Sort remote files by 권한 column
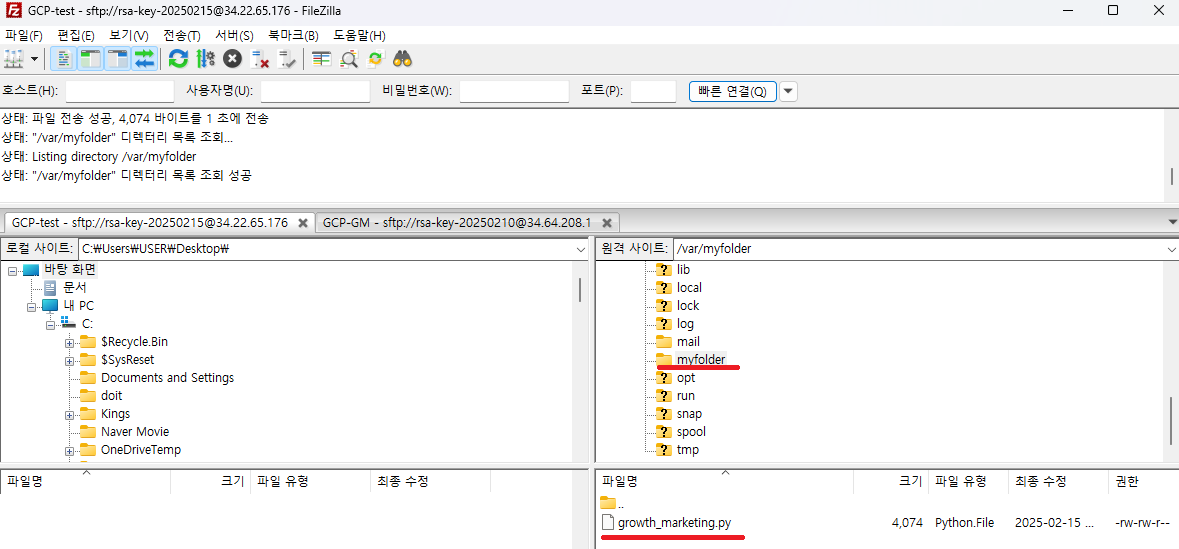The width and height of the screenshot is (1179, 549). click(1142, 481)
